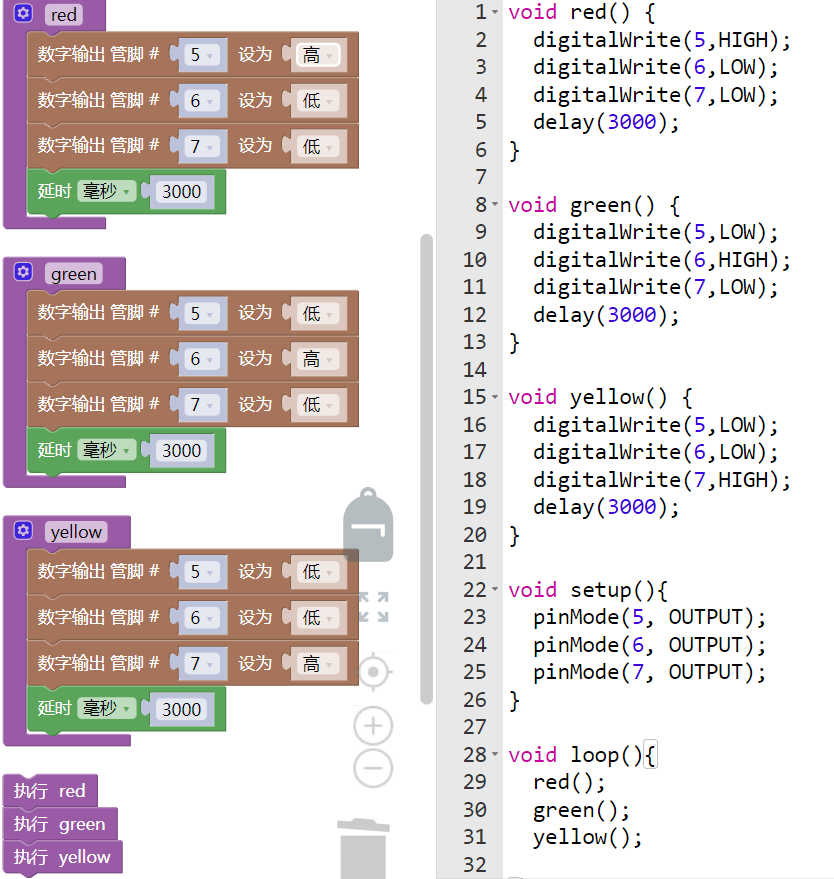Open pin 6 dropdown in red function
The height and width of the screenshot is (879, 834).
[201, 101]
